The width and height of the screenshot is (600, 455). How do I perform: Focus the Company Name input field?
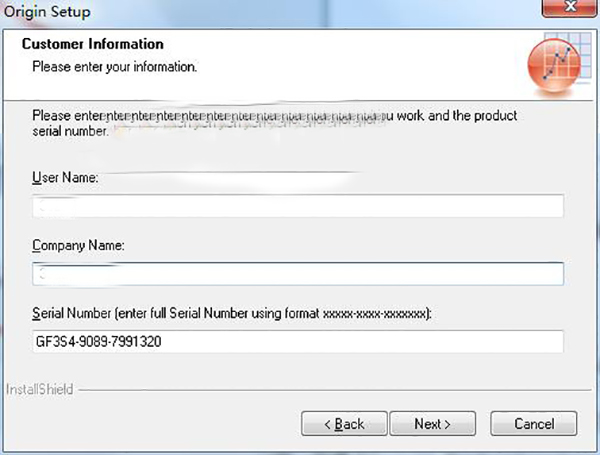click(298, 274)
